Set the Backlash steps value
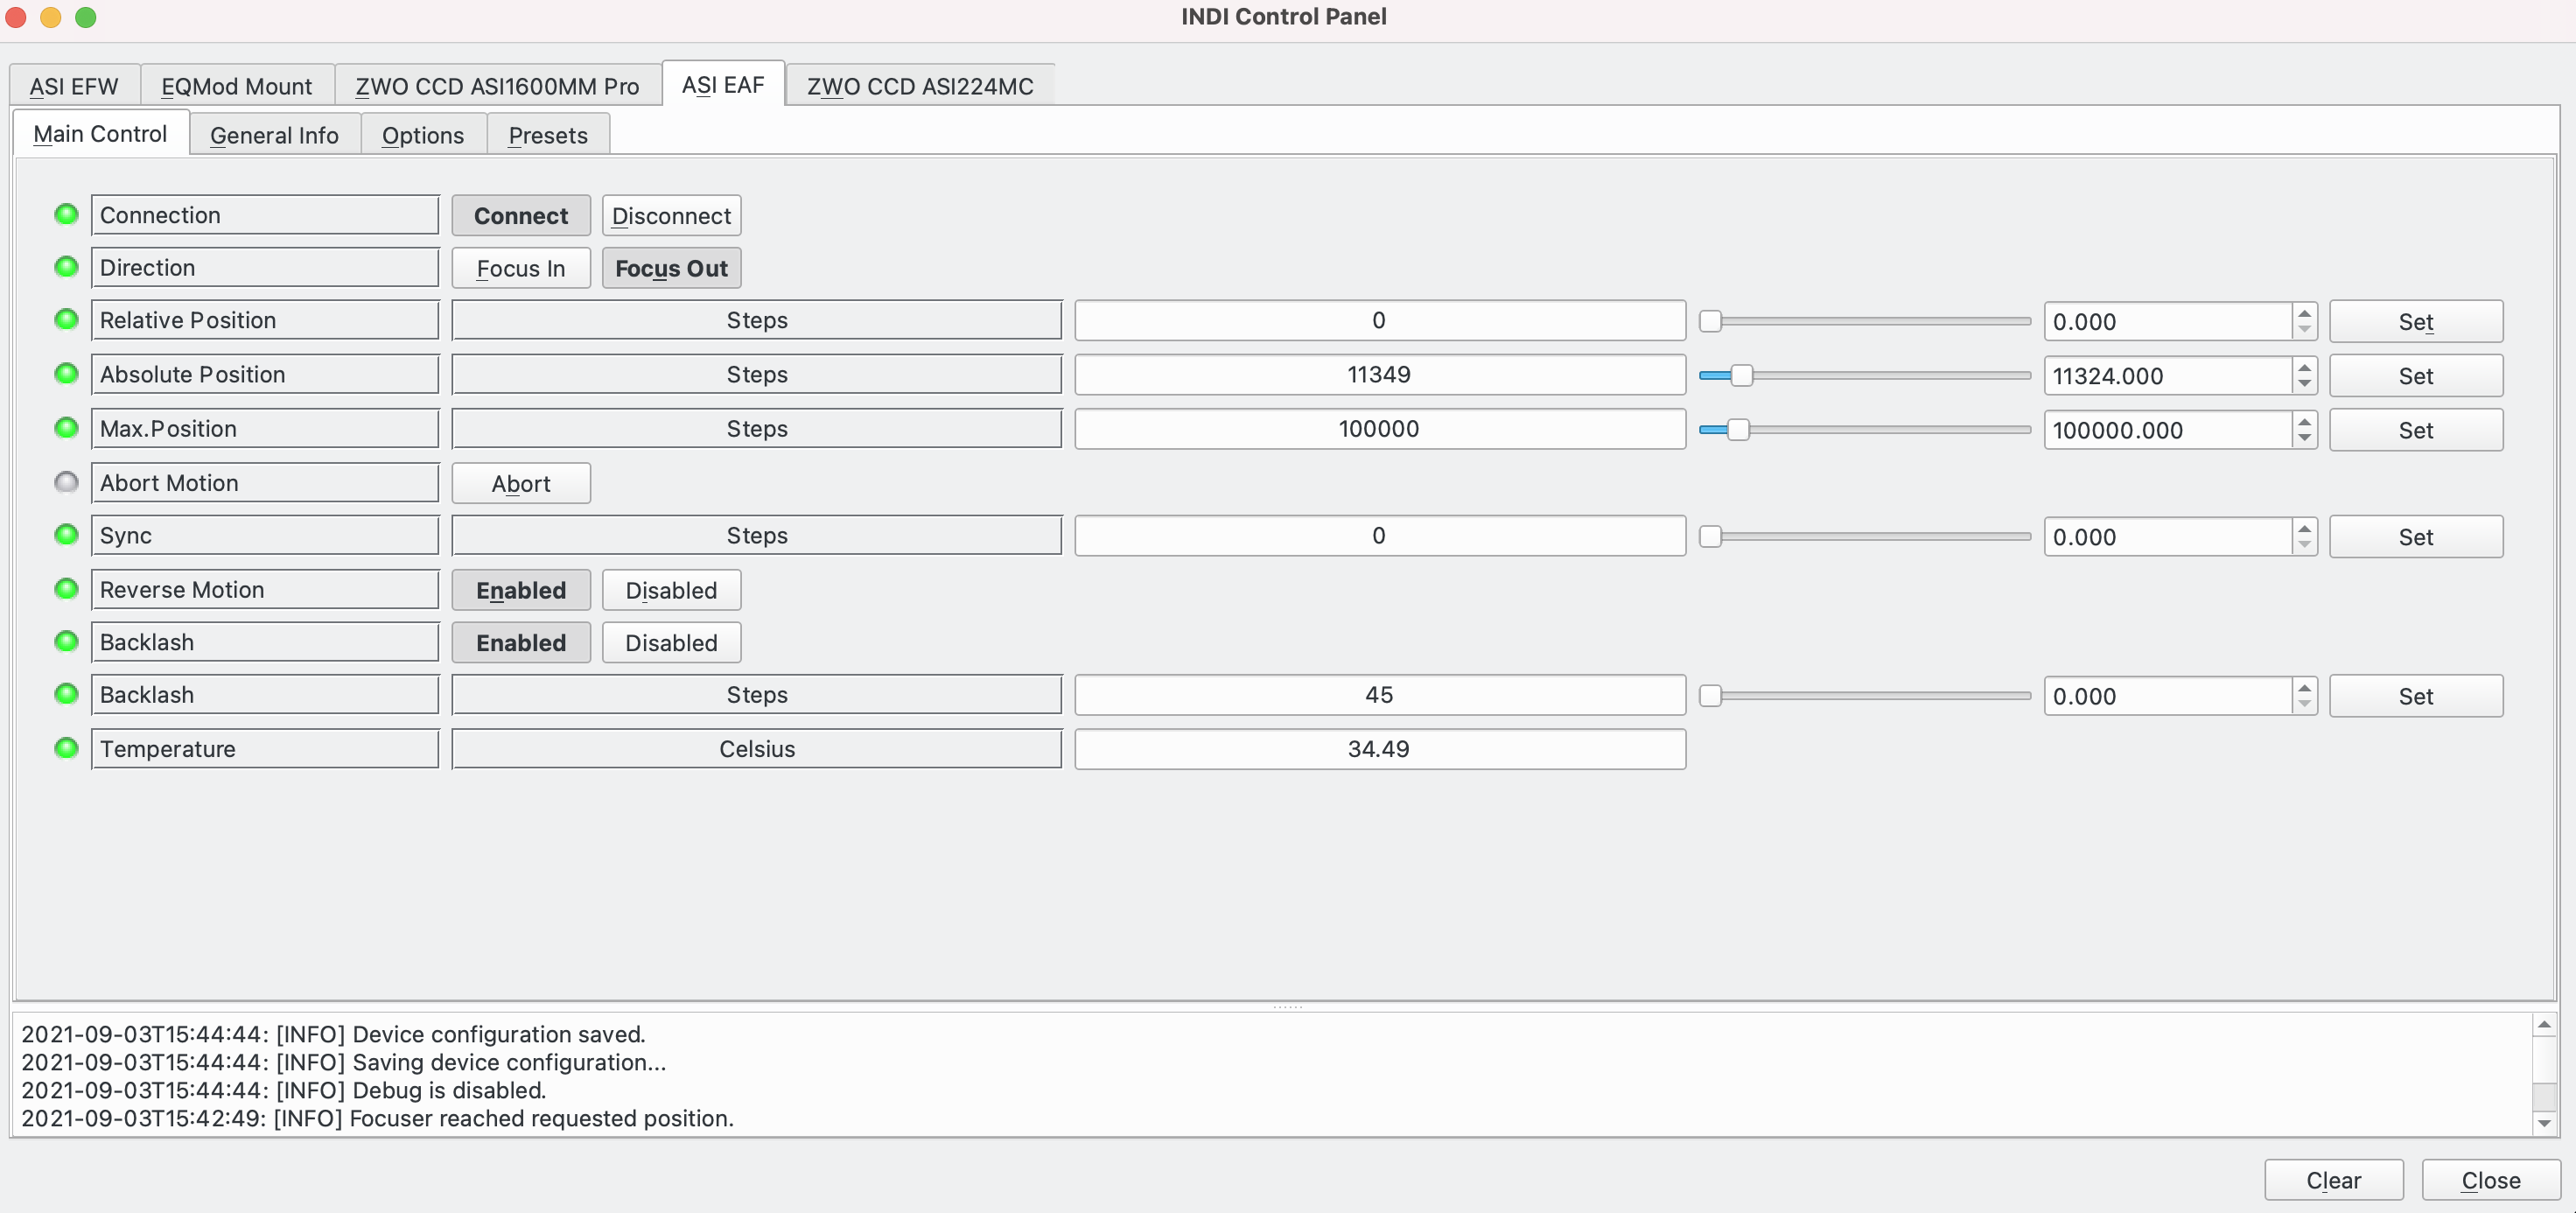 2416,696
